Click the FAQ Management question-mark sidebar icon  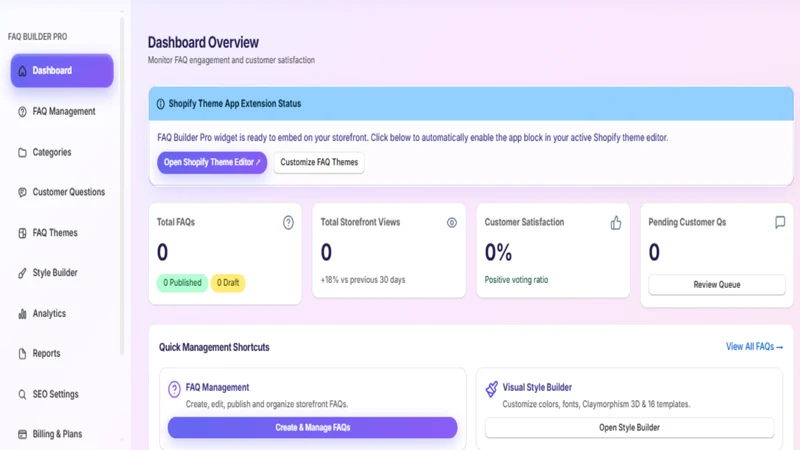pyautogui.click(x=22, y=112)
